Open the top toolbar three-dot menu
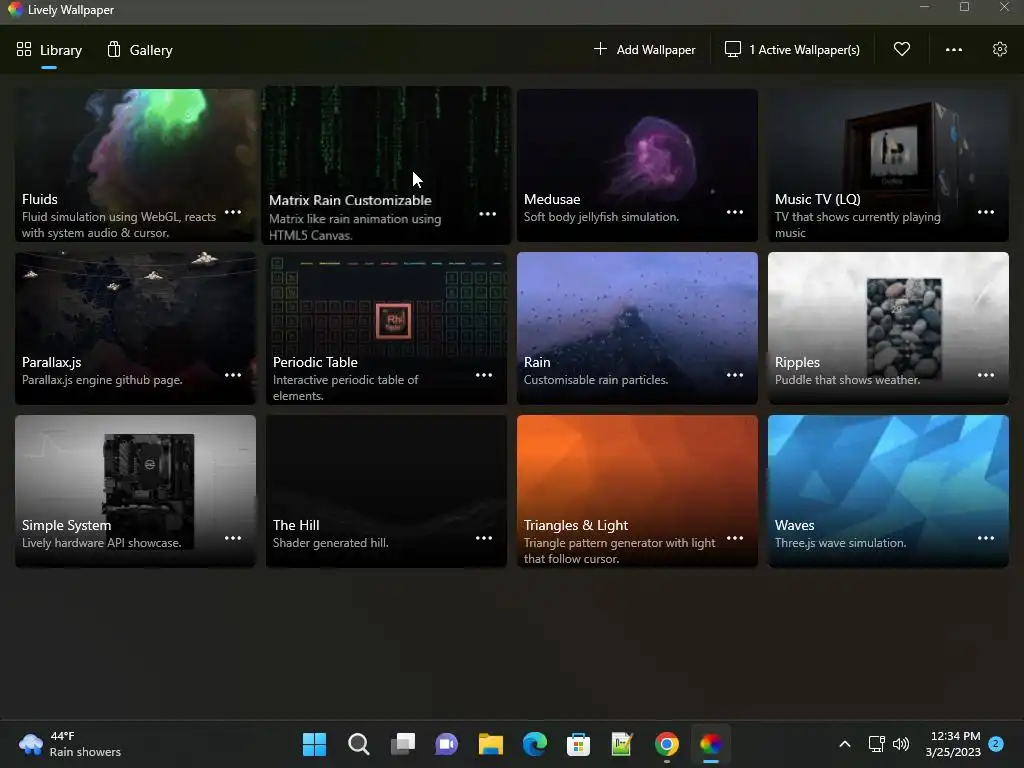This screenshot has width=1024, height=768. (953, 50)
